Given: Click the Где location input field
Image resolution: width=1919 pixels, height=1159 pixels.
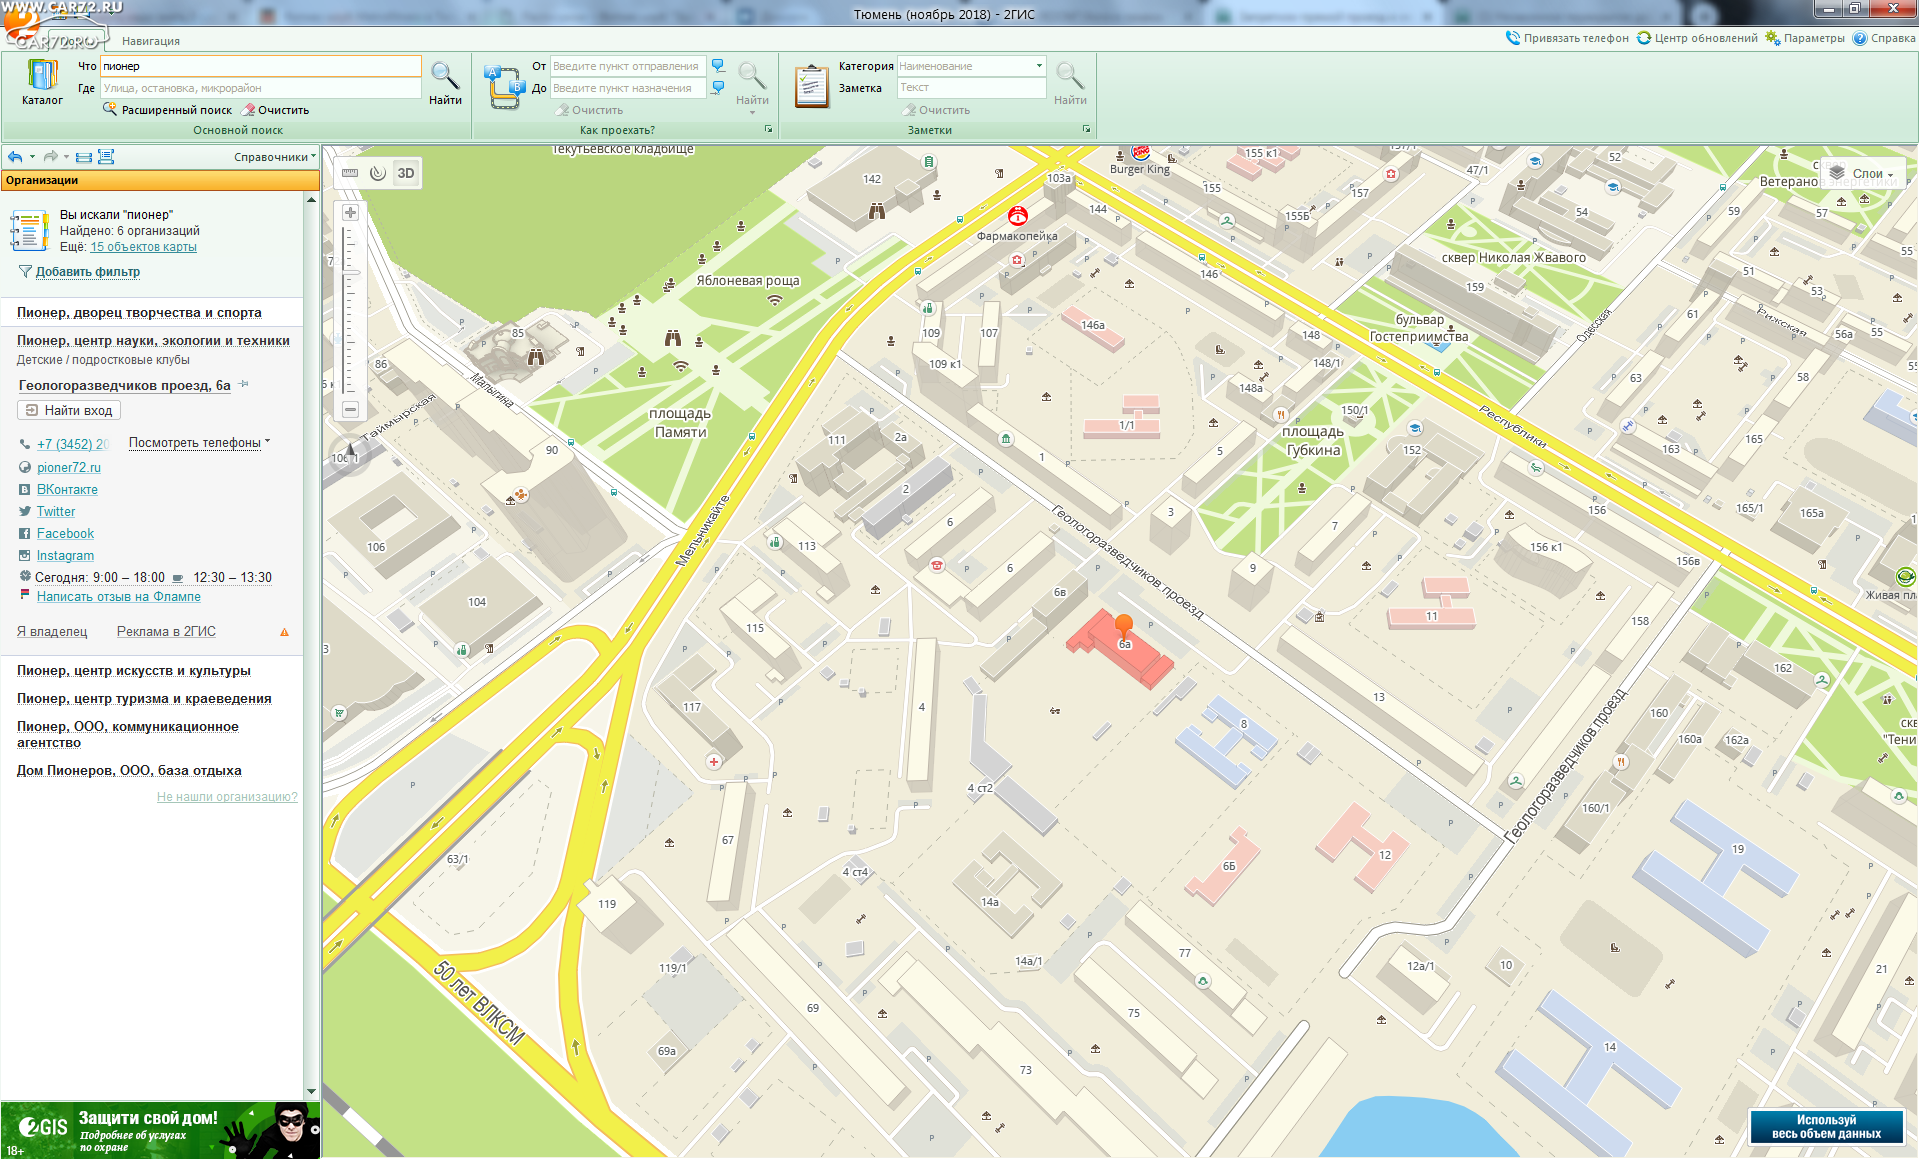Looking at the screenshot, I should pyautogui.click(x=260, y=88).
